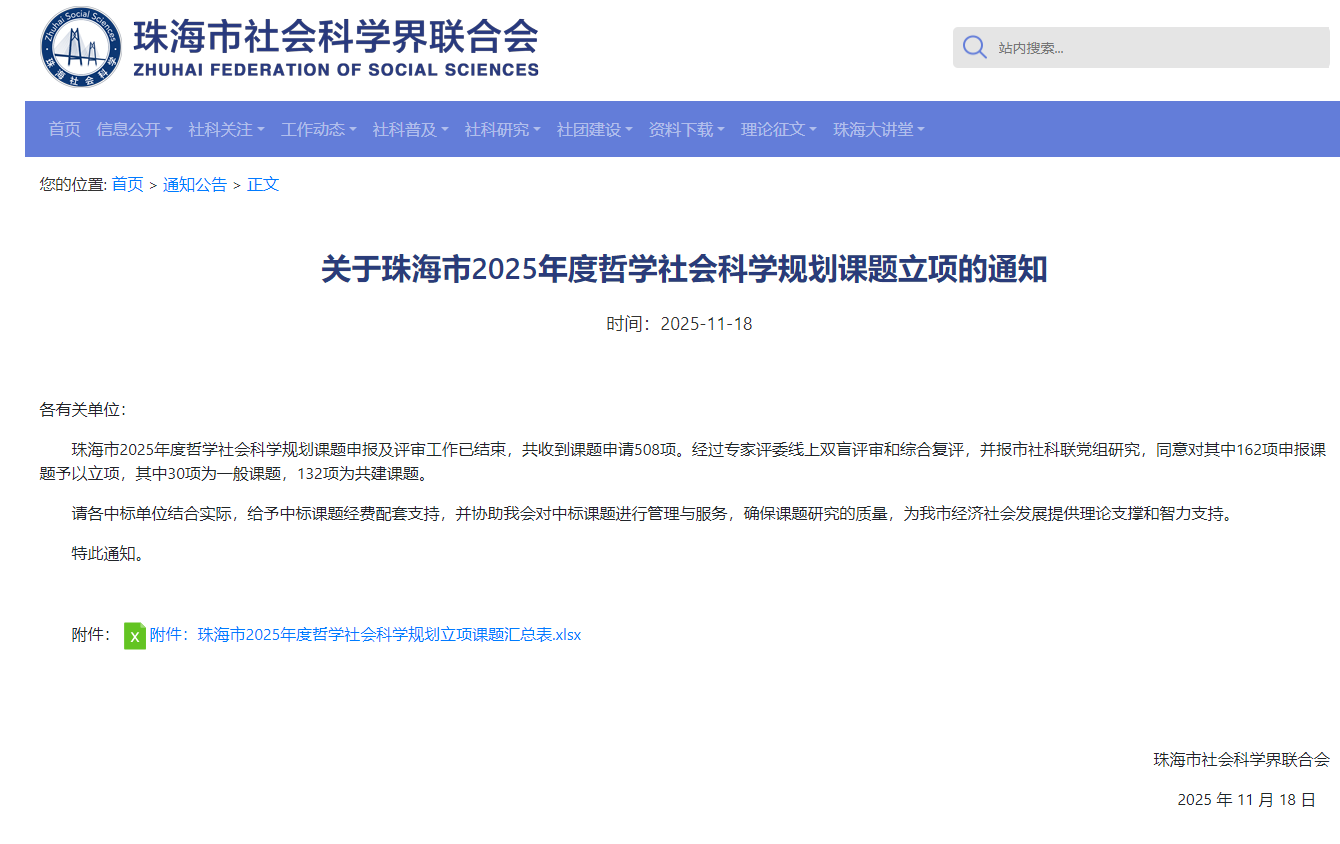Screen dimensions: 1340x844
Task: Expand the 信息公开 dropdown menu
Action: tap(134, 129)
